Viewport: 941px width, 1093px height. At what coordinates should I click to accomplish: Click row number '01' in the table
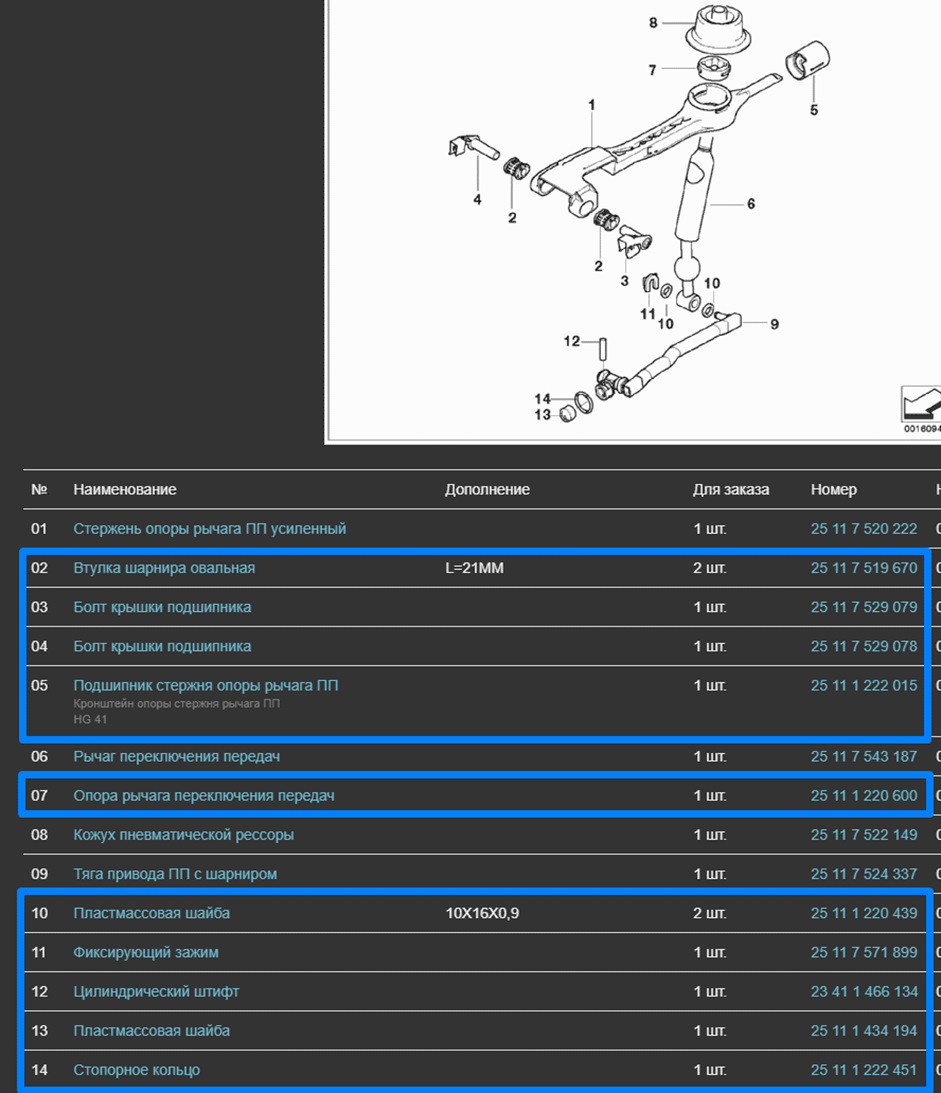pyautogui.click(x=39, y=528)
